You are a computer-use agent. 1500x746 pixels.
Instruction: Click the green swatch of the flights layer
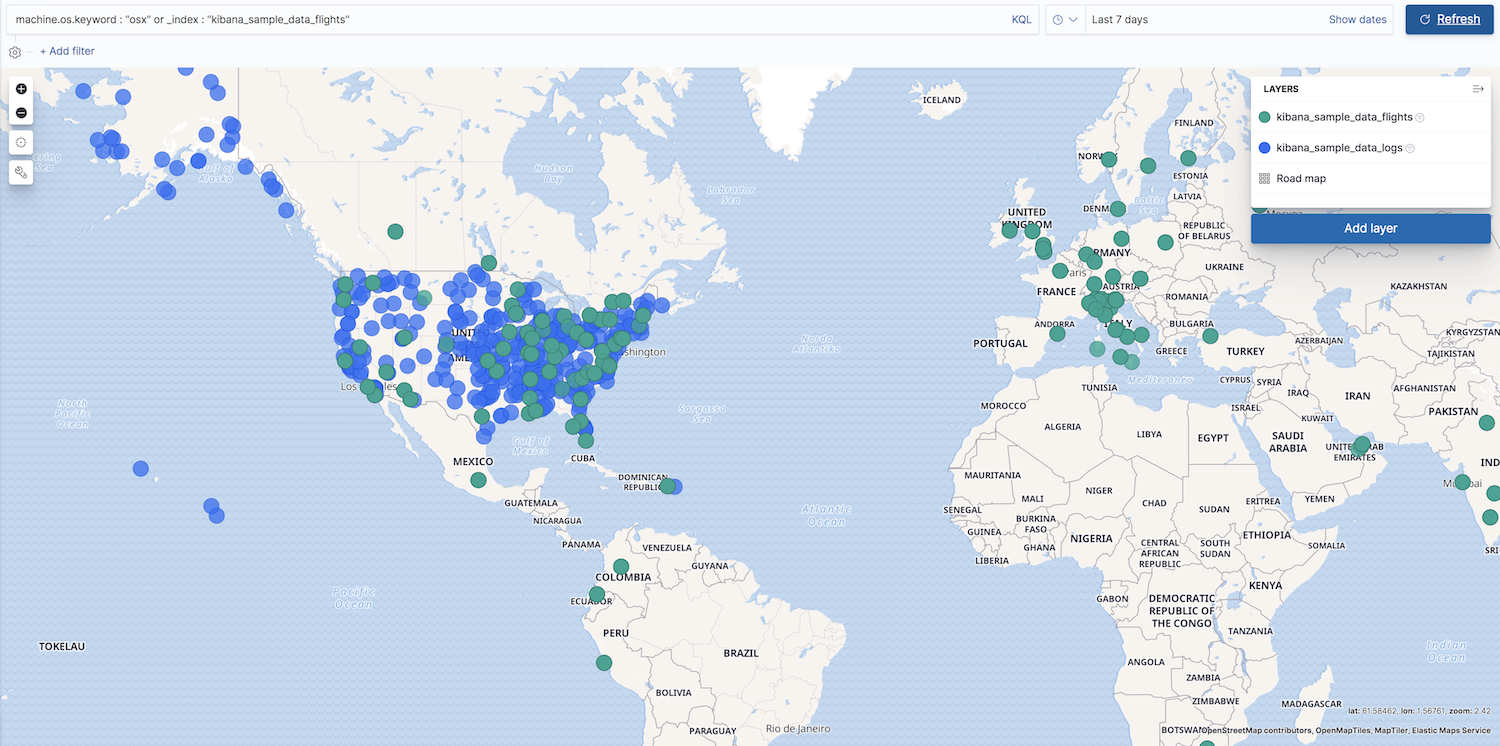(x=1264, y=117)
